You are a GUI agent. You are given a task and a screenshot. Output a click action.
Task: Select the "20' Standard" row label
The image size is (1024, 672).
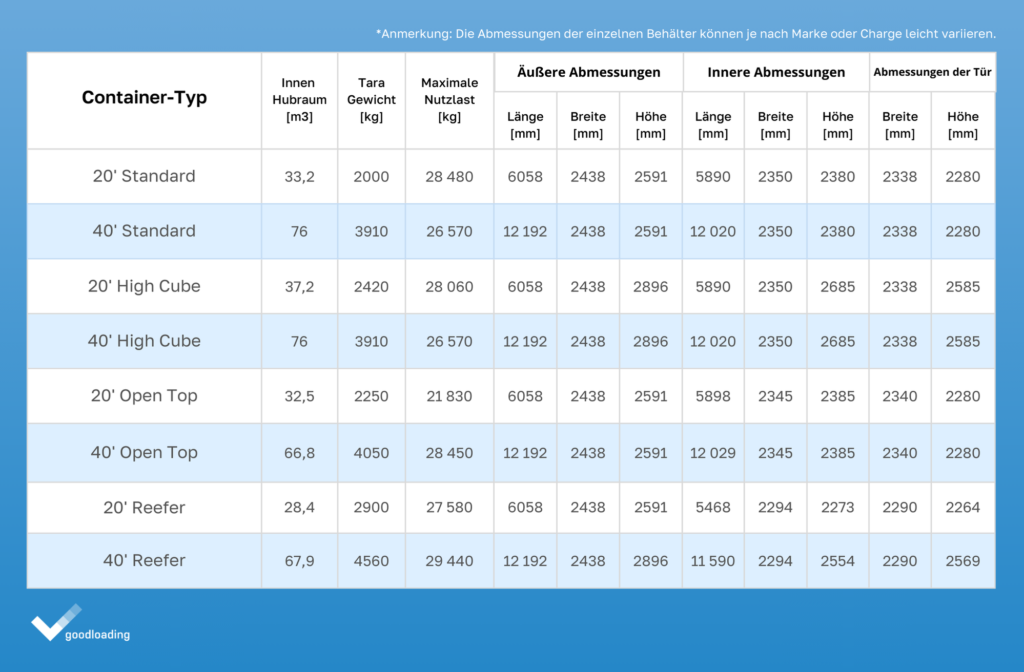click(144, 176)
